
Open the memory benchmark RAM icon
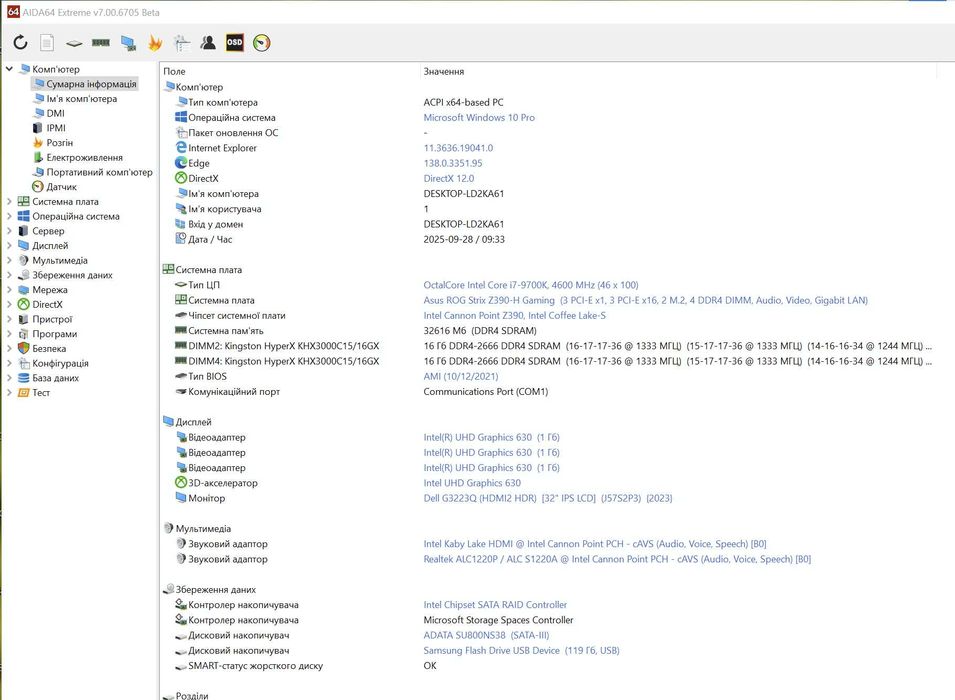pyautogui.click(x=100, y=43)
